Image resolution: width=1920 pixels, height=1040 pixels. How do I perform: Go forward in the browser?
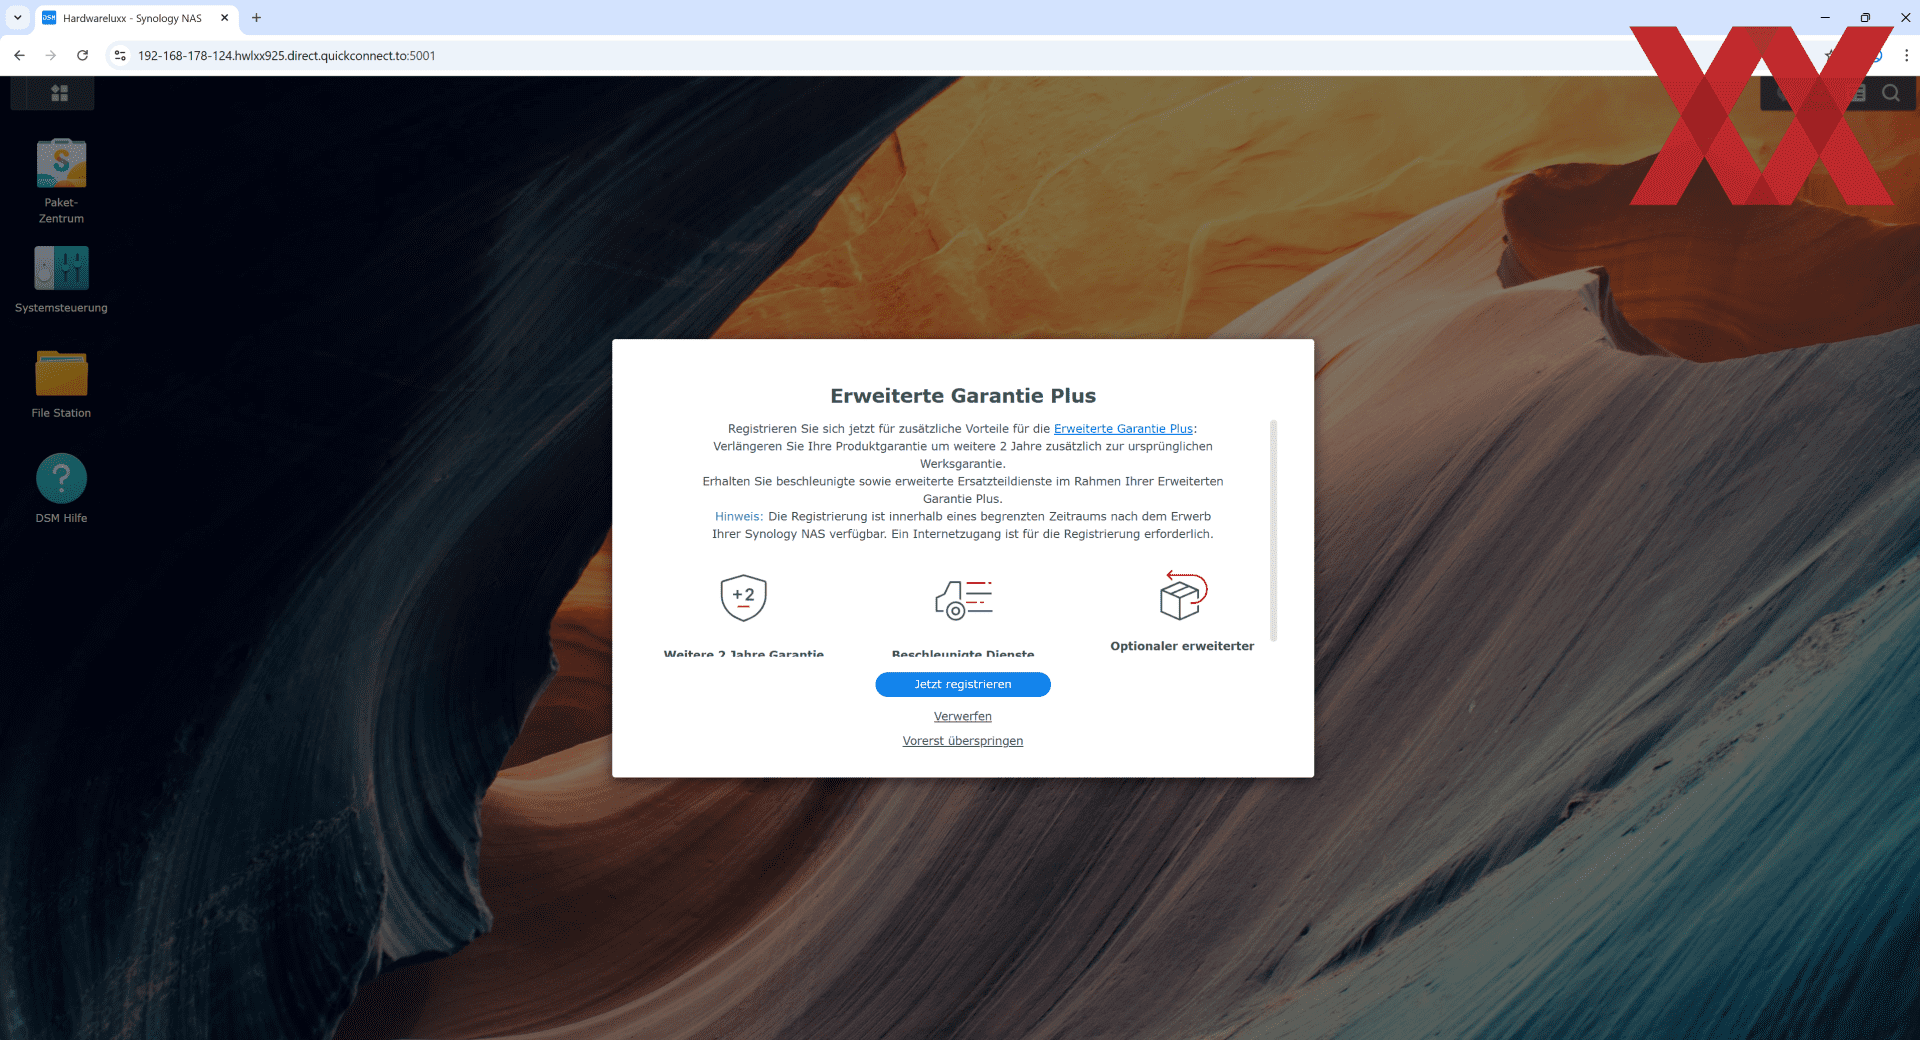click(x=51, y=56)
